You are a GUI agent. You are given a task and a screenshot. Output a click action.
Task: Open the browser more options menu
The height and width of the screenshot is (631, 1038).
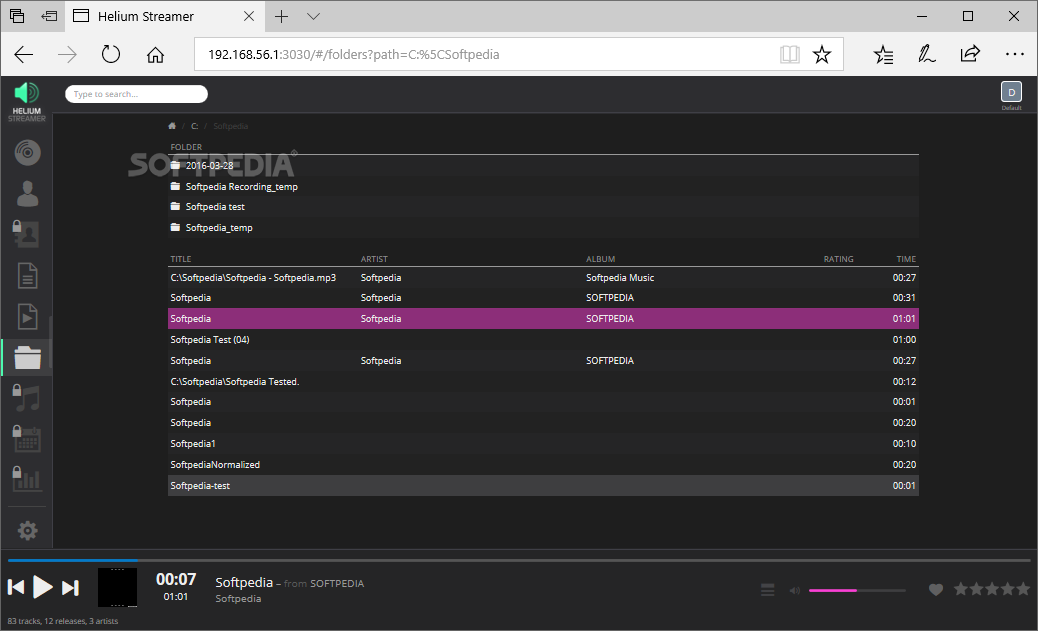[1014, 54]
